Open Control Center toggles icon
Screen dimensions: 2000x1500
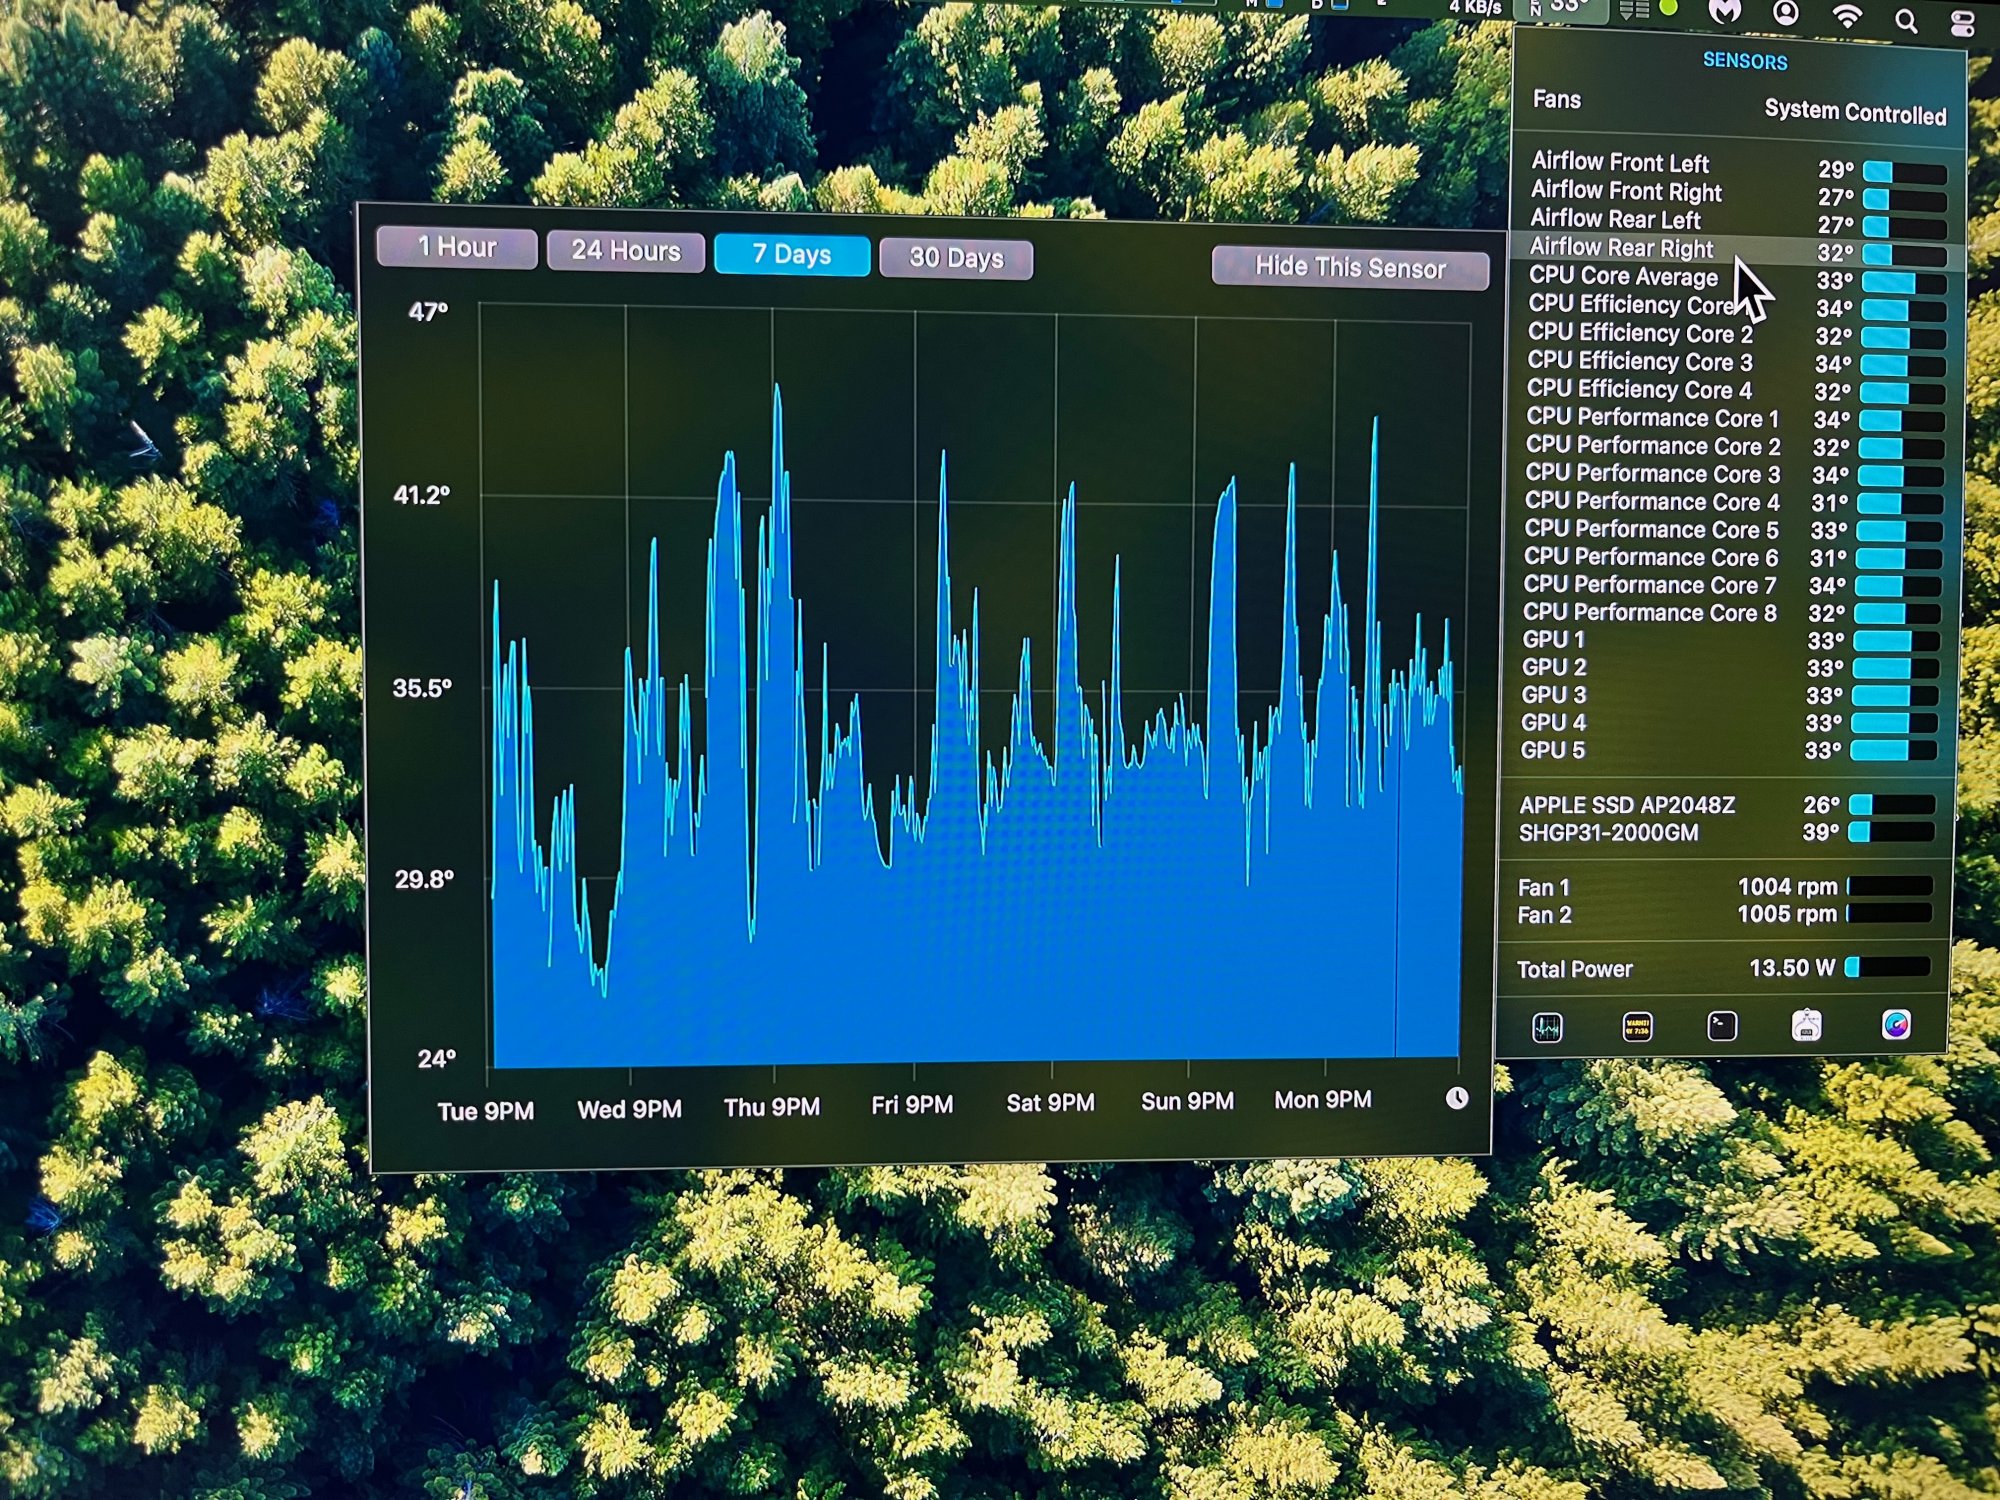tap(1962, 24)
